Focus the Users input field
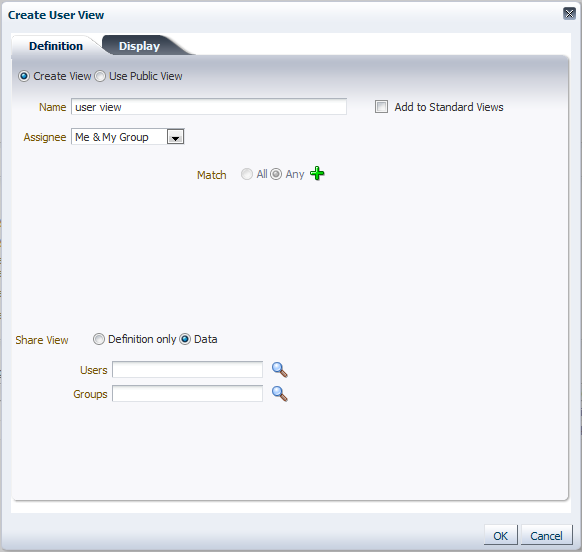582x552 pixels. click(187, 370)
